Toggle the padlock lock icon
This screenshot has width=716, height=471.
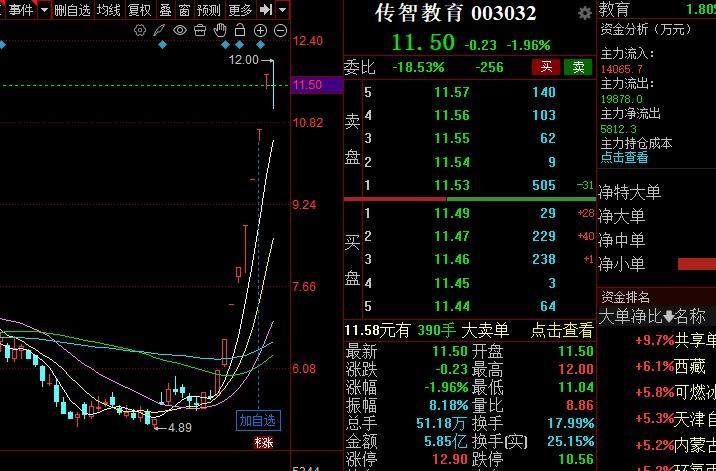[x=240, y=31]
